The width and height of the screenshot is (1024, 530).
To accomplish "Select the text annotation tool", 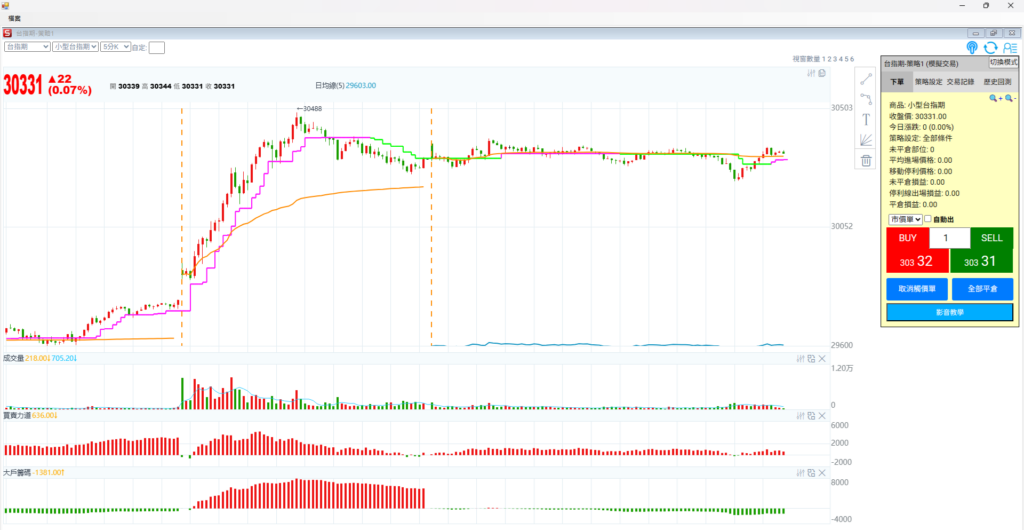I will 866,119.
